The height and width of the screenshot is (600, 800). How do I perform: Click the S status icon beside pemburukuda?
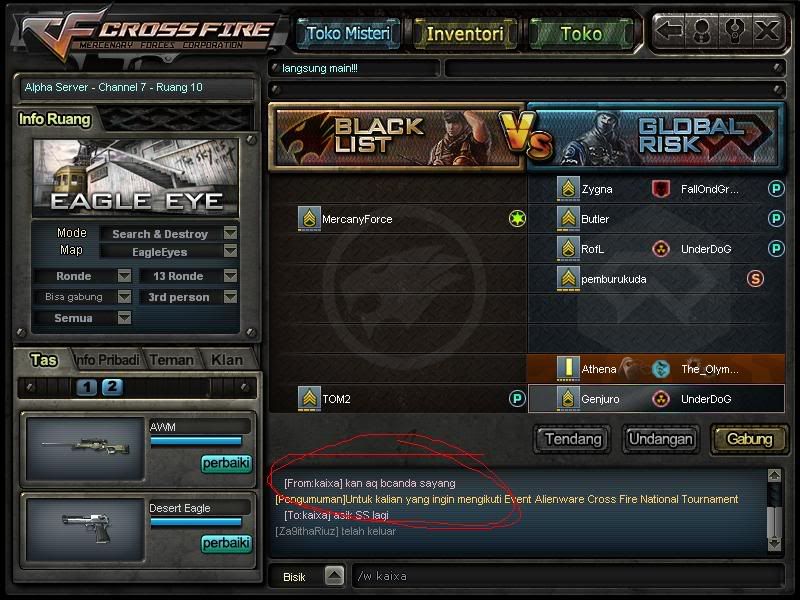point(755,279)
